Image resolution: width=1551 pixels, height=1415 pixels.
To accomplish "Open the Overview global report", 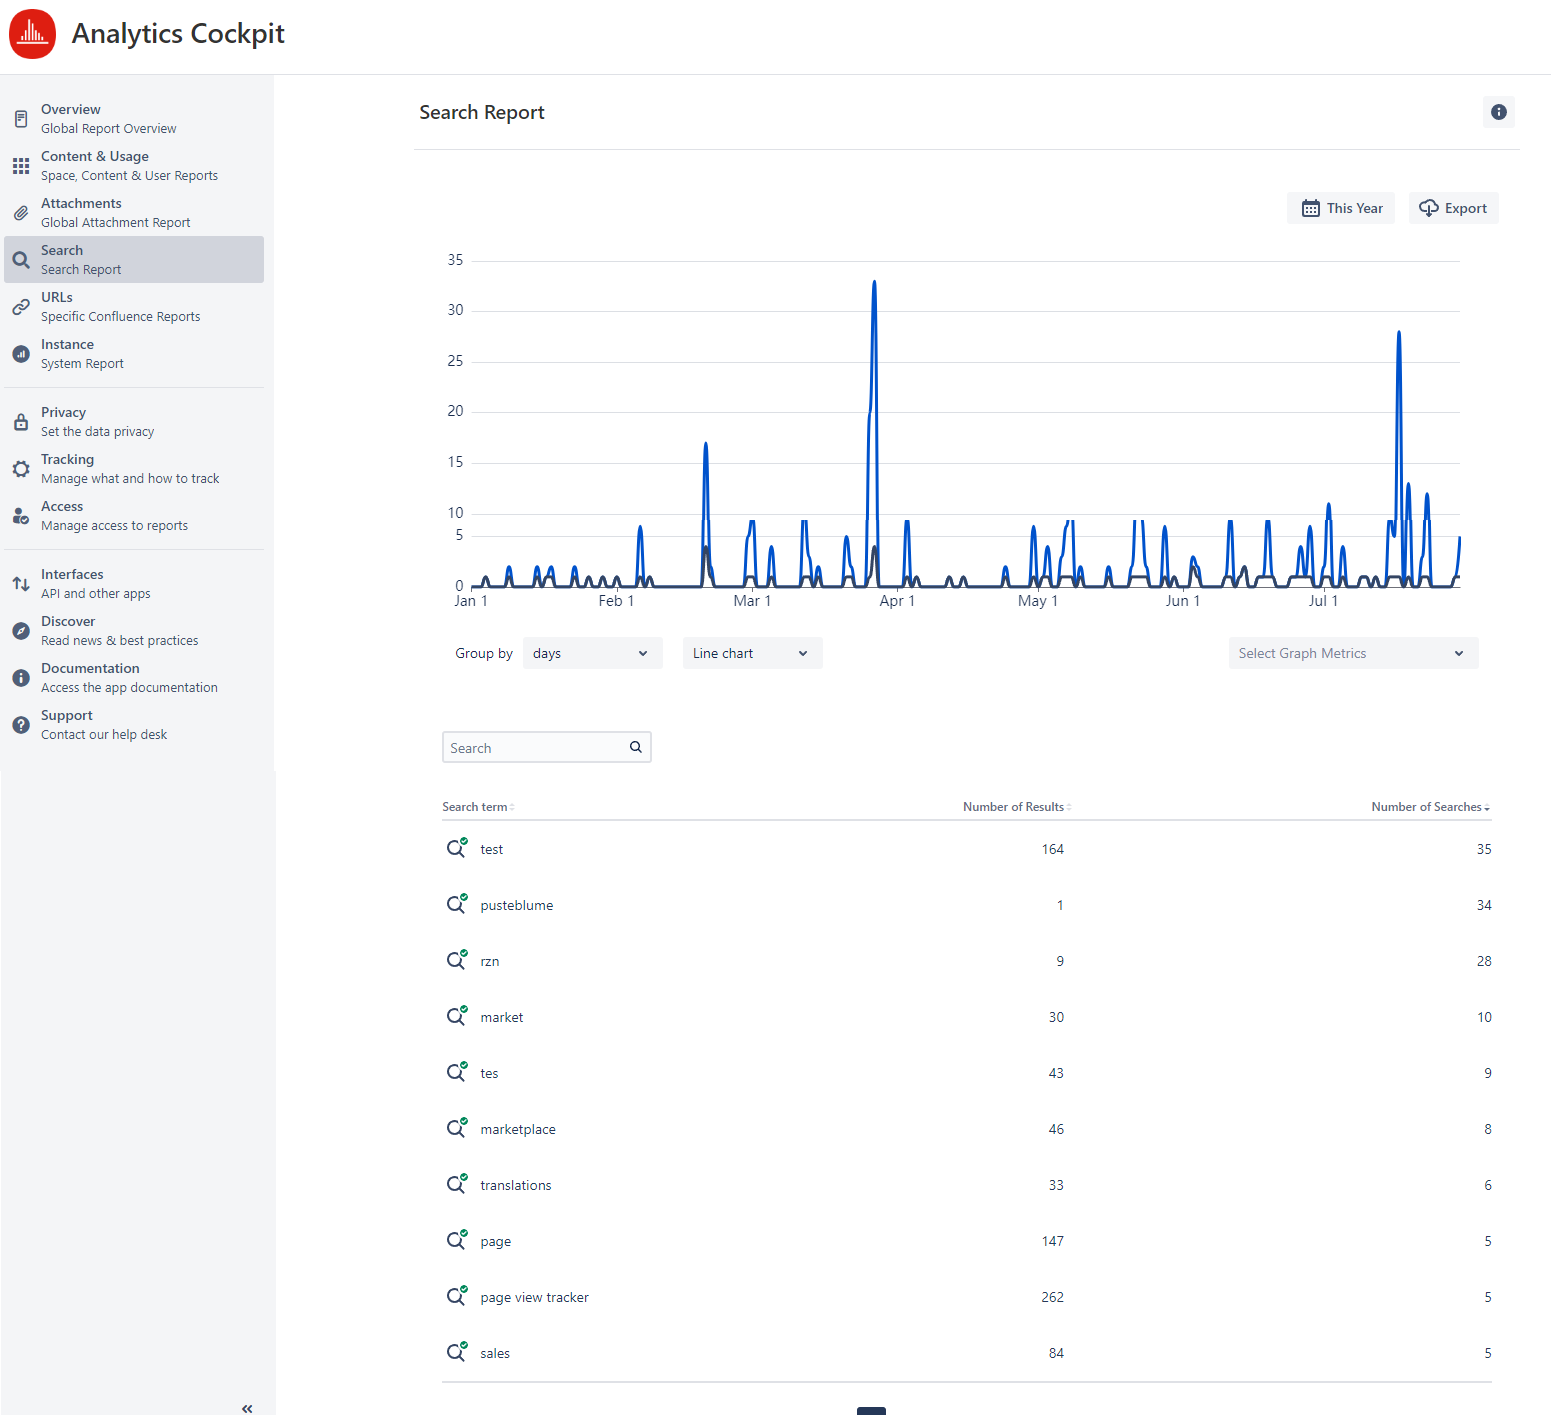I will coord(108,119).
